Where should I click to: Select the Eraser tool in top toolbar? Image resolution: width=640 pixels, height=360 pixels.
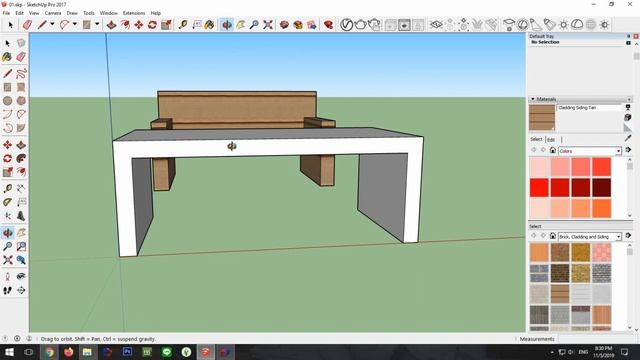tap(27, 25)
